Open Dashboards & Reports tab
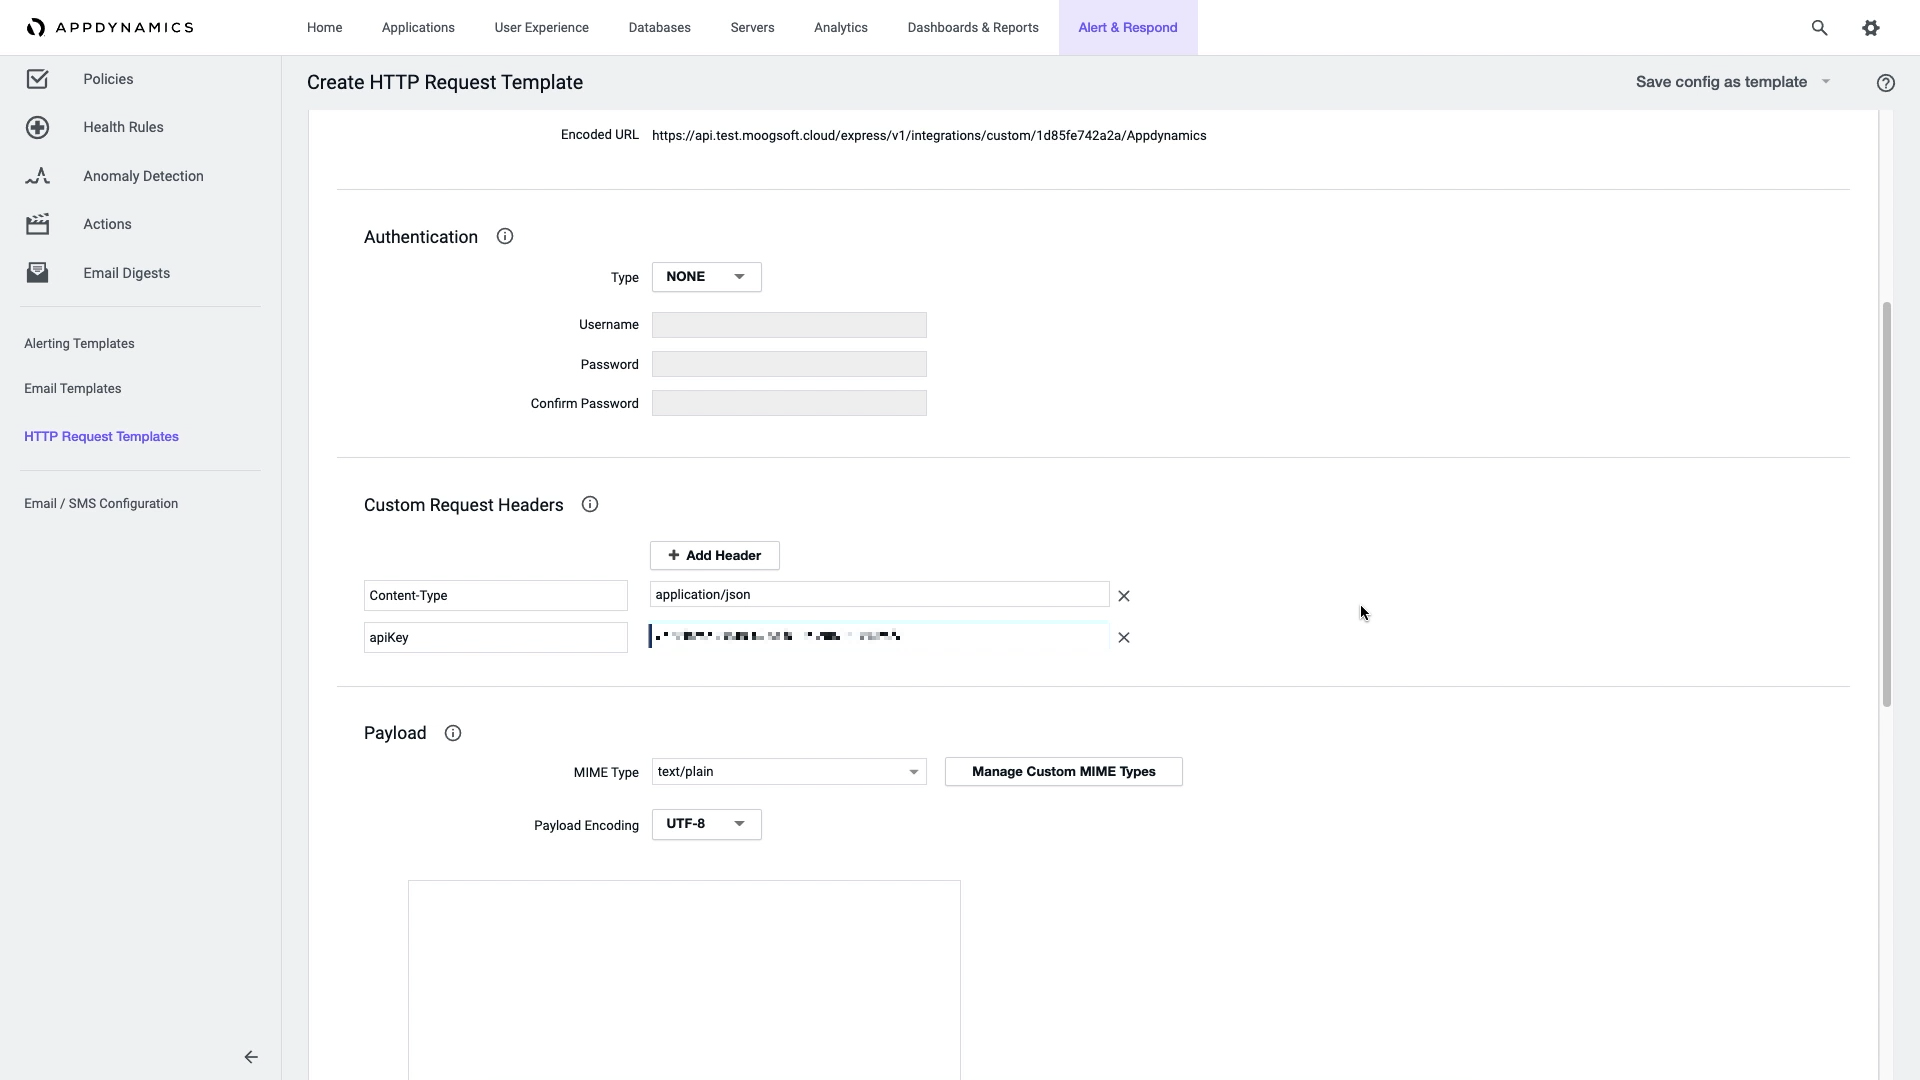 coord(973,28)
